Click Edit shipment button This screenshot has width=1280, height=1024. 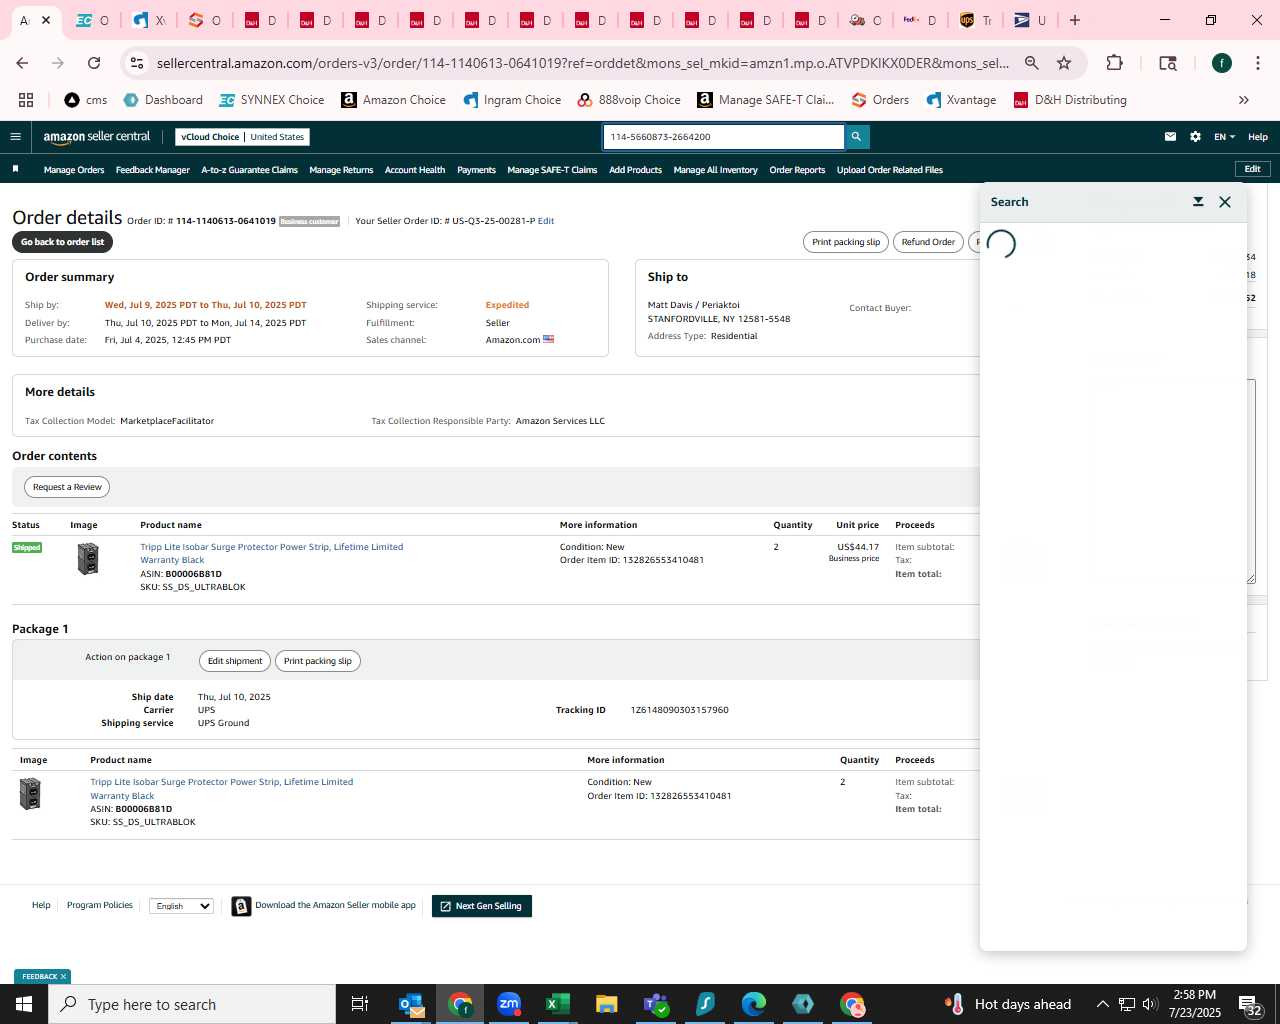tap(235, 661)
